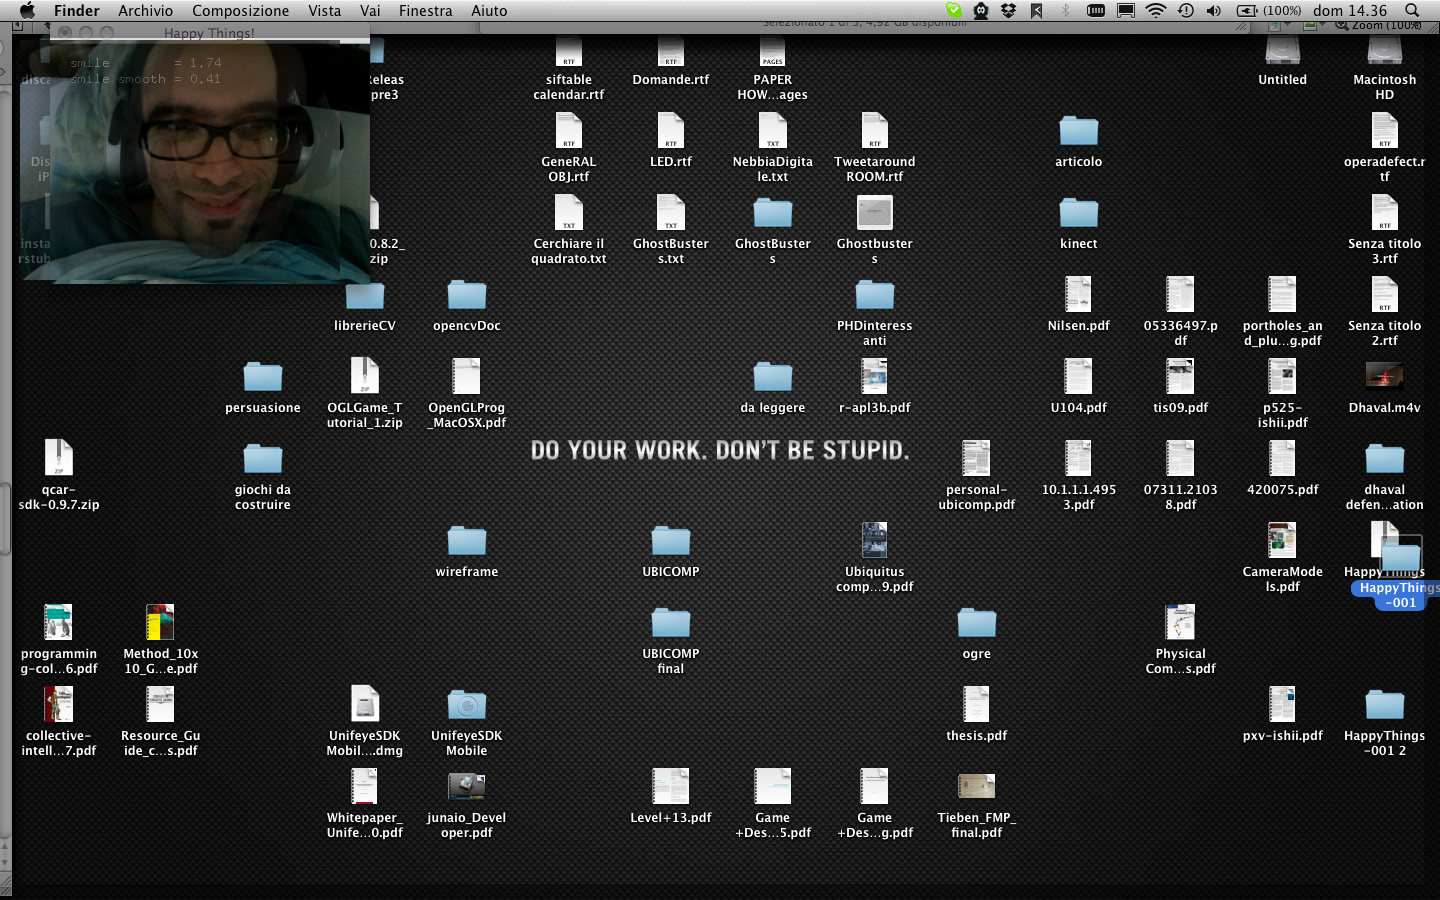Open the volume control in menu bar
This screenshot has width=1440, height=900.
coord(1213,11)
